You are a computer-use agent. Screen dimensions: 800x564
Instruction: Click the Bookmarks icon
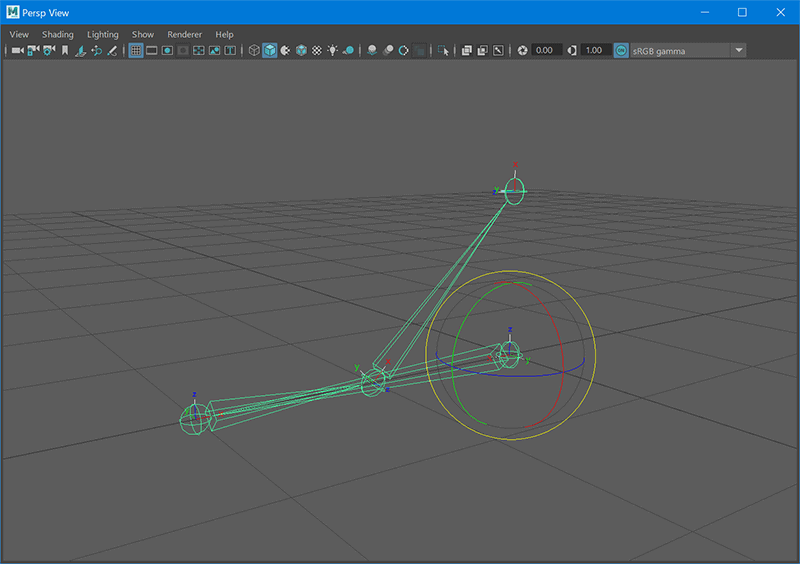tap(65, 50)
